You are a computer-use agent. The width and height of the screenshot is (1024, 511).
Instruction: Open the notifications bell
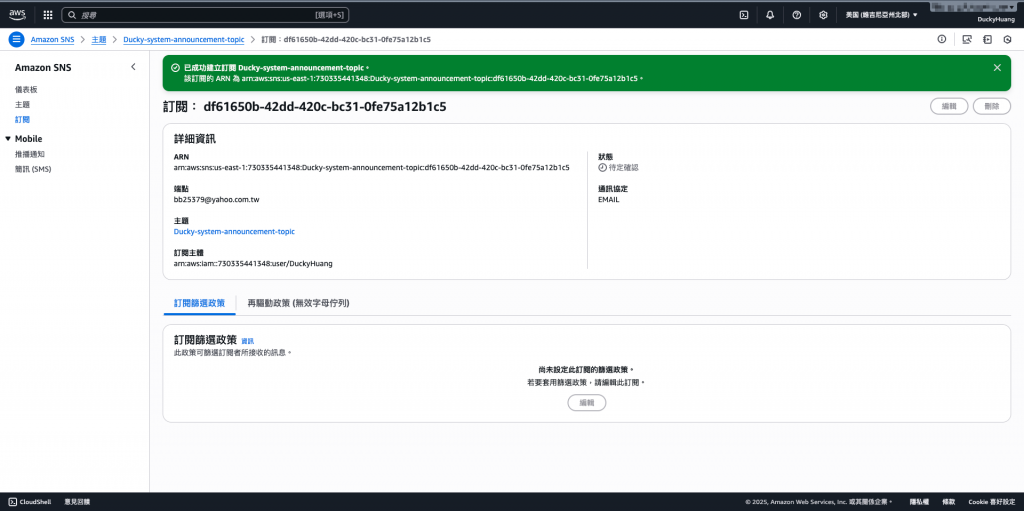770,14
